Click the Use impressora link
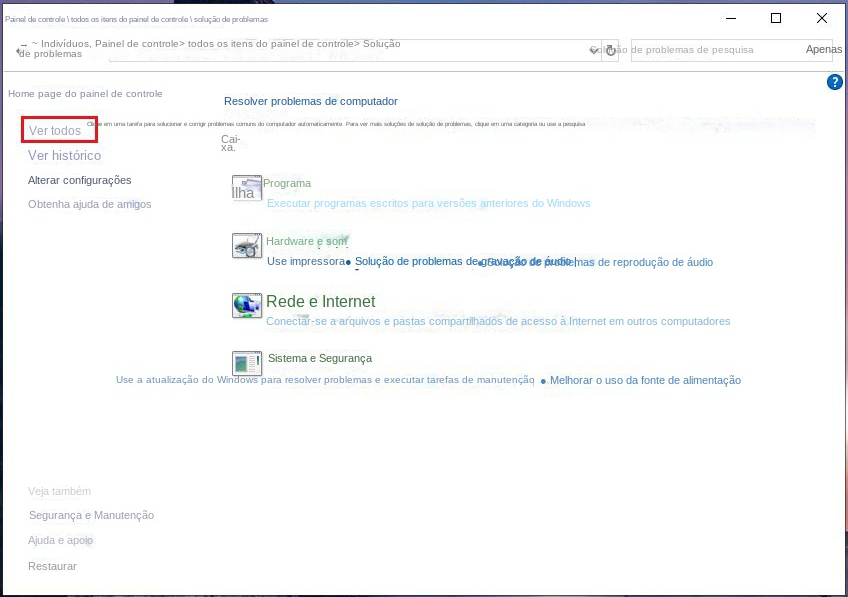 click(x=306, y=262)
